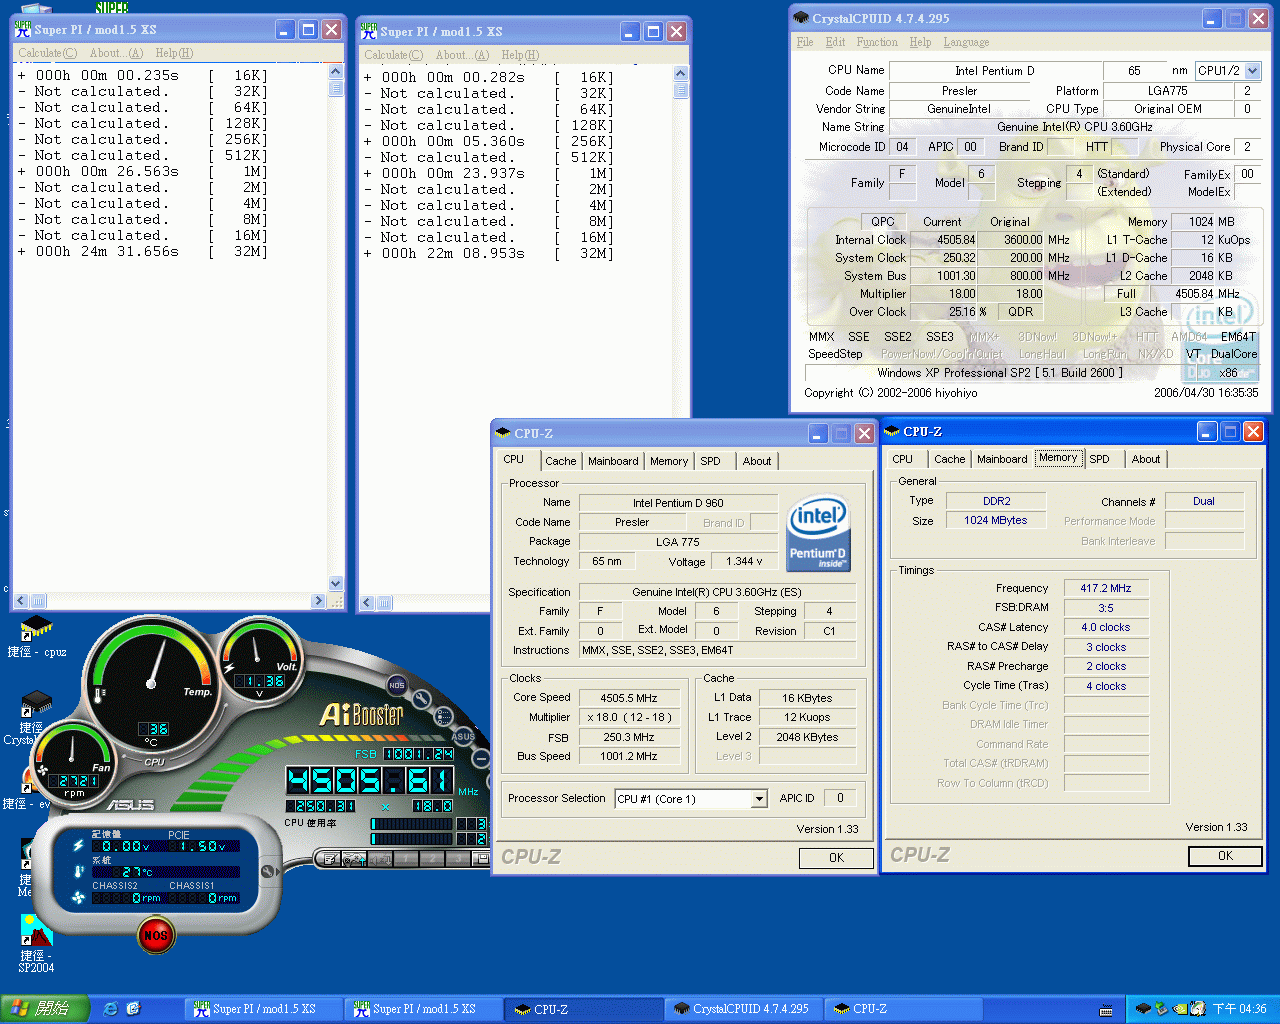
Task: Open CrystalCPUID File menu
Action: tap(805, 42)
